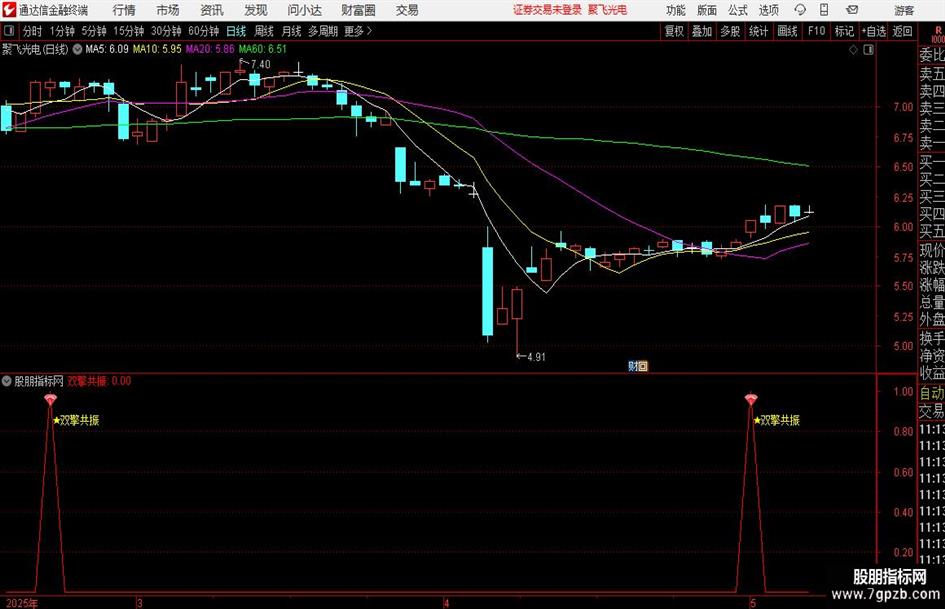Click the 证券交易未登录 login status link
The height and width of the screenshot is (609, 945).
coord(547,10)
